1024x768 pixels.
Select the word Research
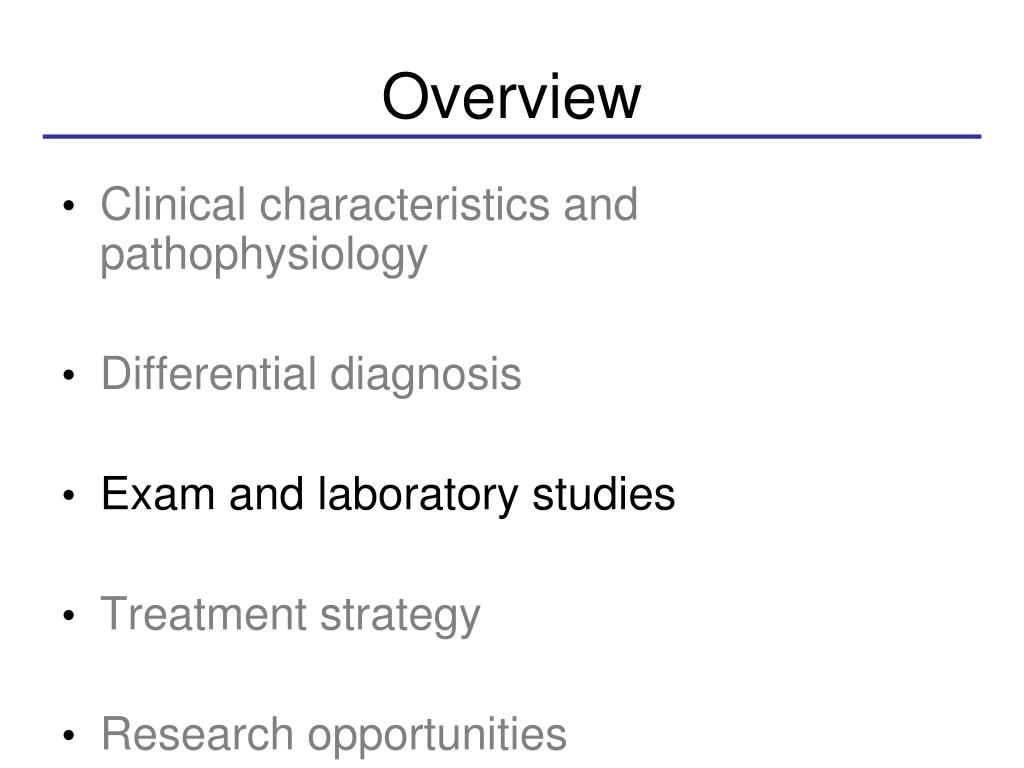tap(197, 734)
